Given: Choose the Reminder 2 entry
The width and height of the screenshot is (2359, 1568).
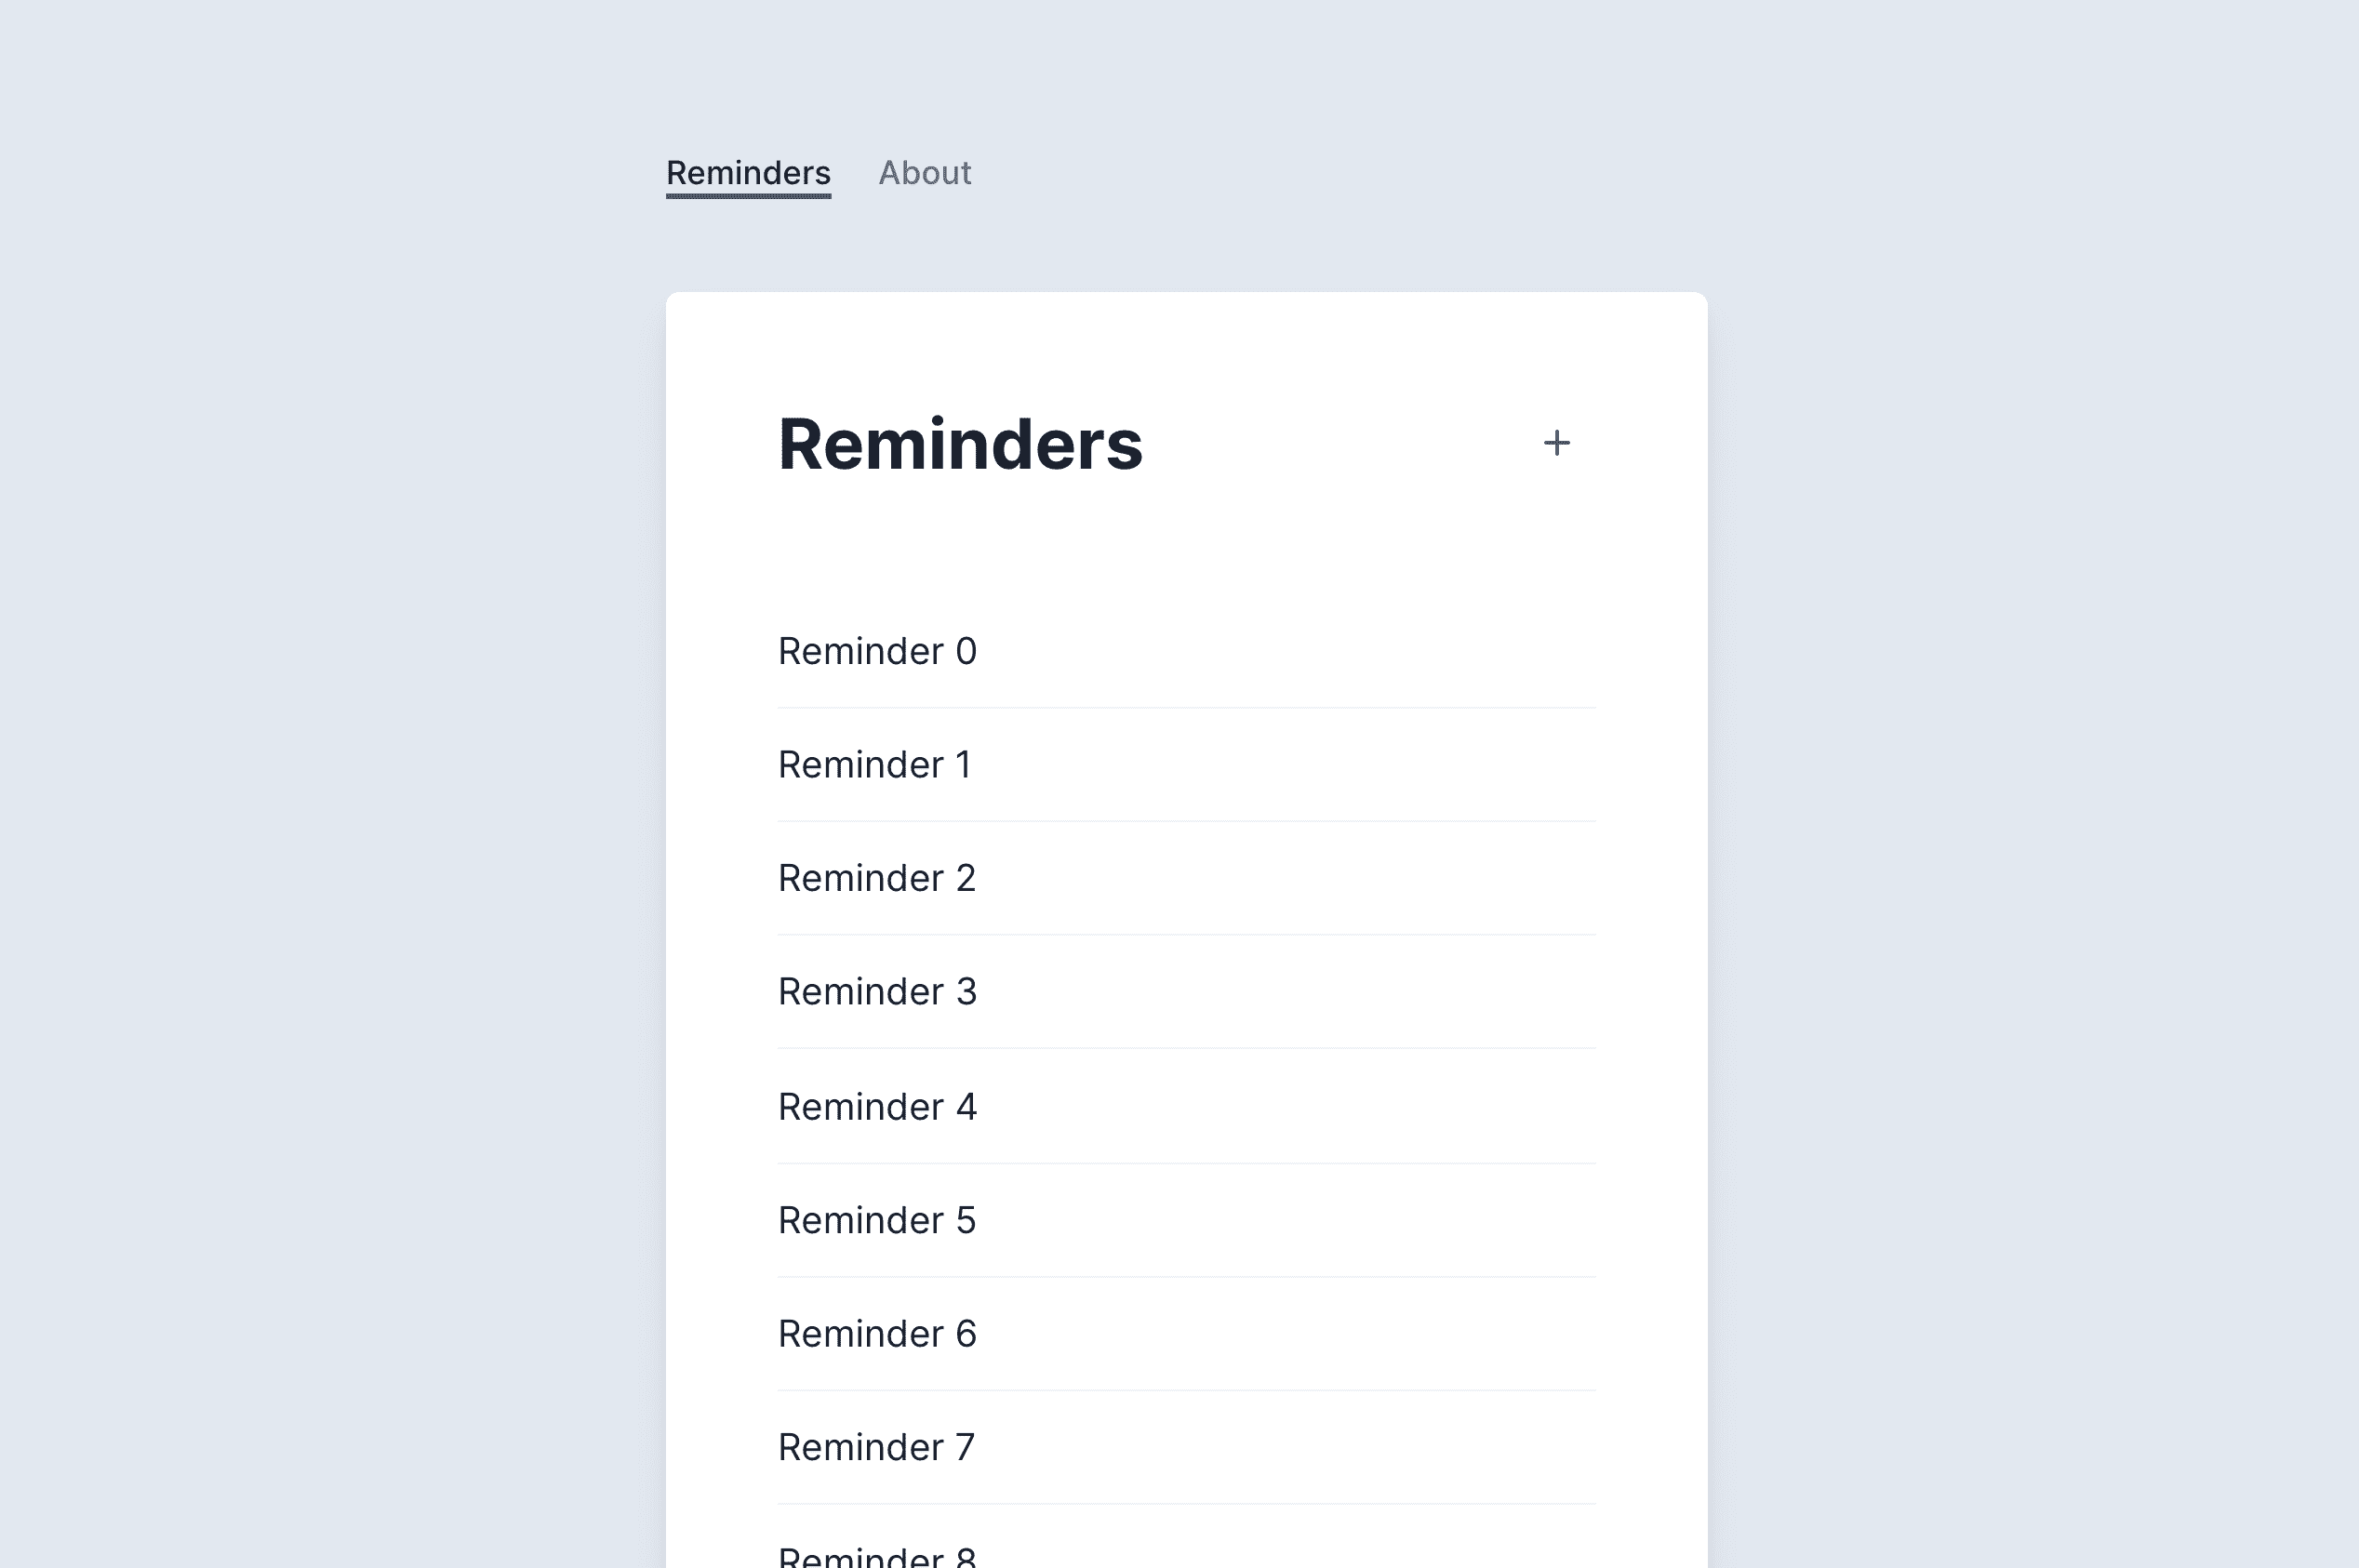Looking at the screenshot, I should click(1186, 878).
